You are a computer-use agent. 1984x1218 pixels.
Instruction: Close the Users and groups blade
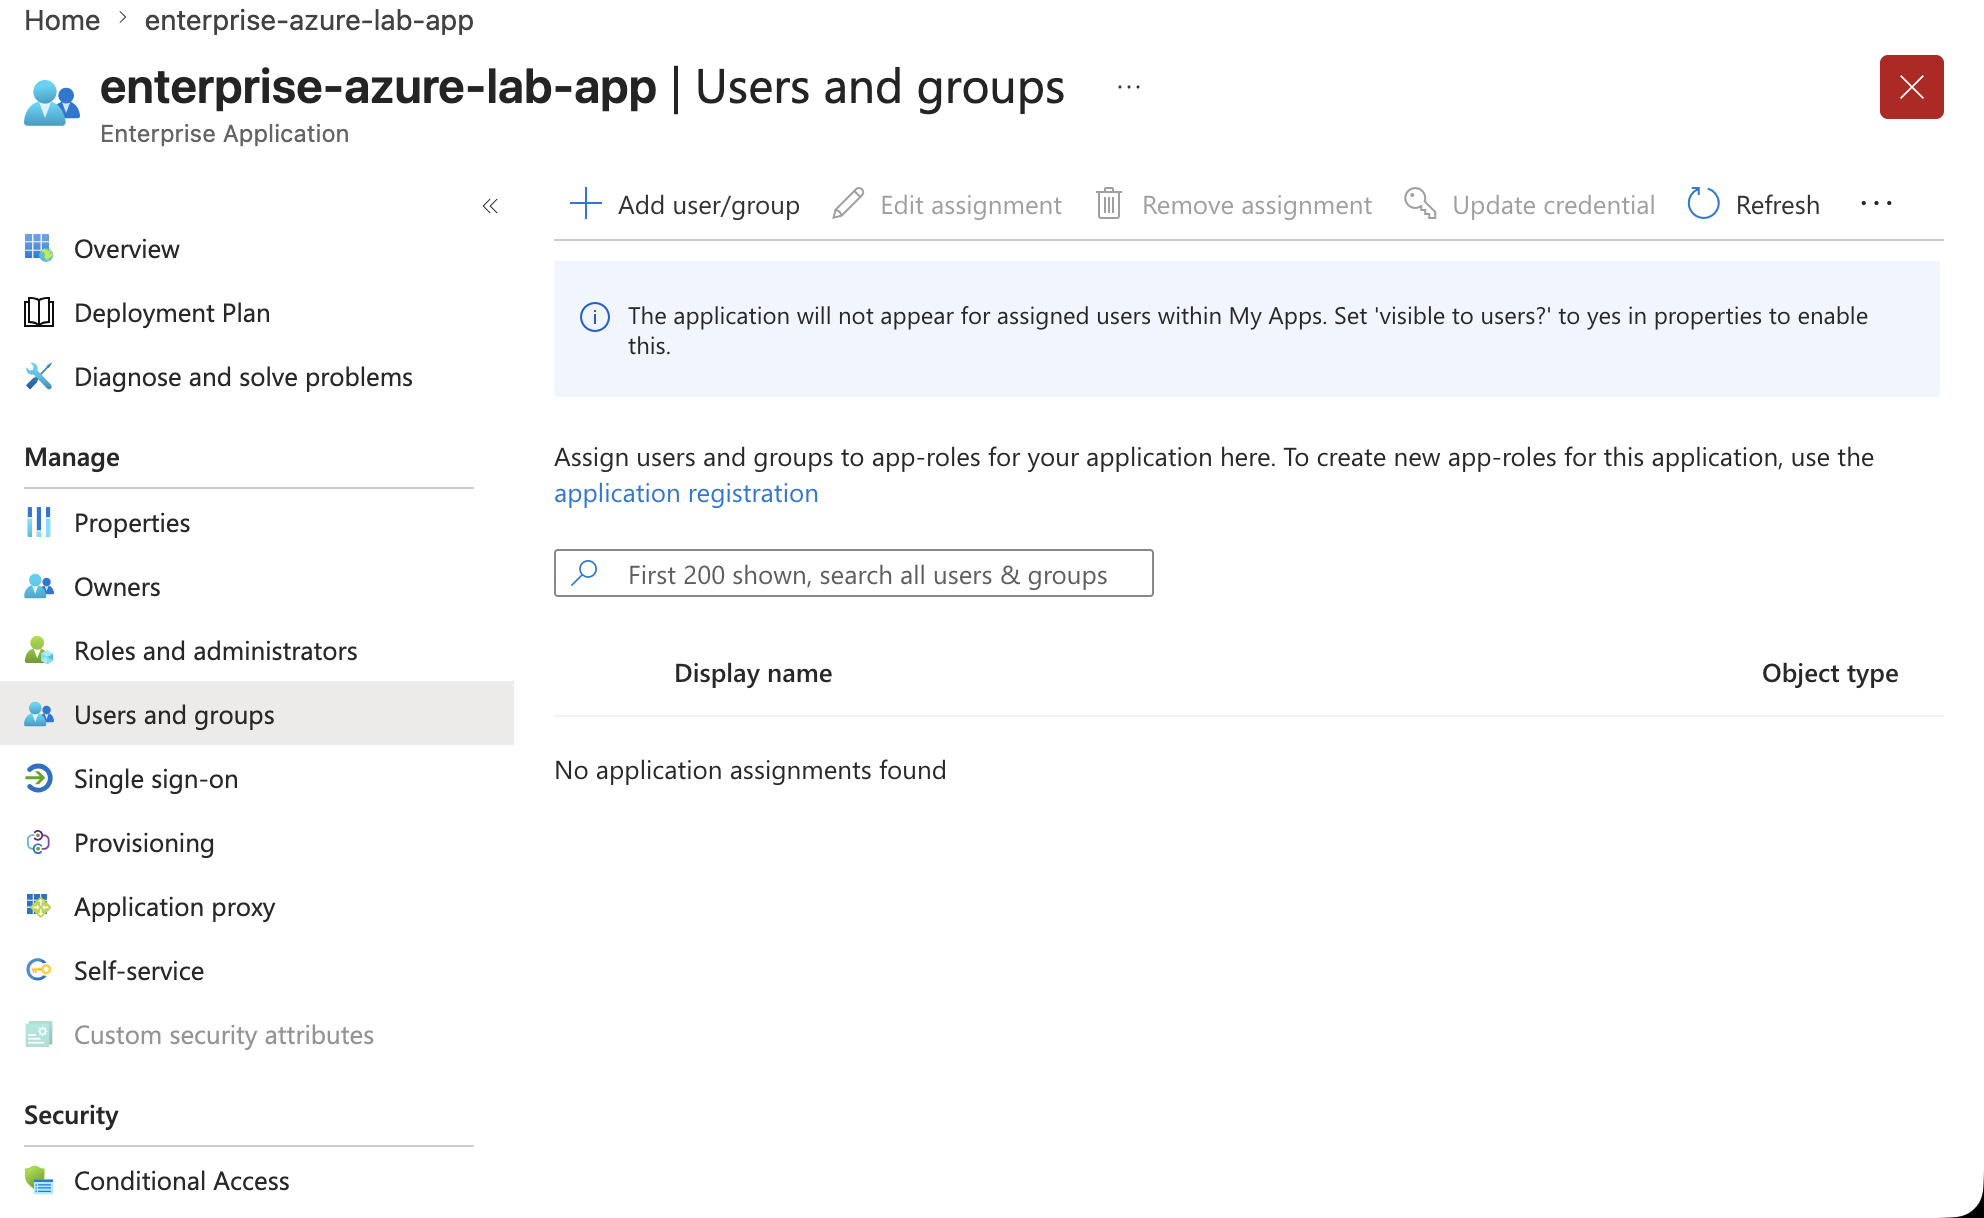click(1911, 87)
